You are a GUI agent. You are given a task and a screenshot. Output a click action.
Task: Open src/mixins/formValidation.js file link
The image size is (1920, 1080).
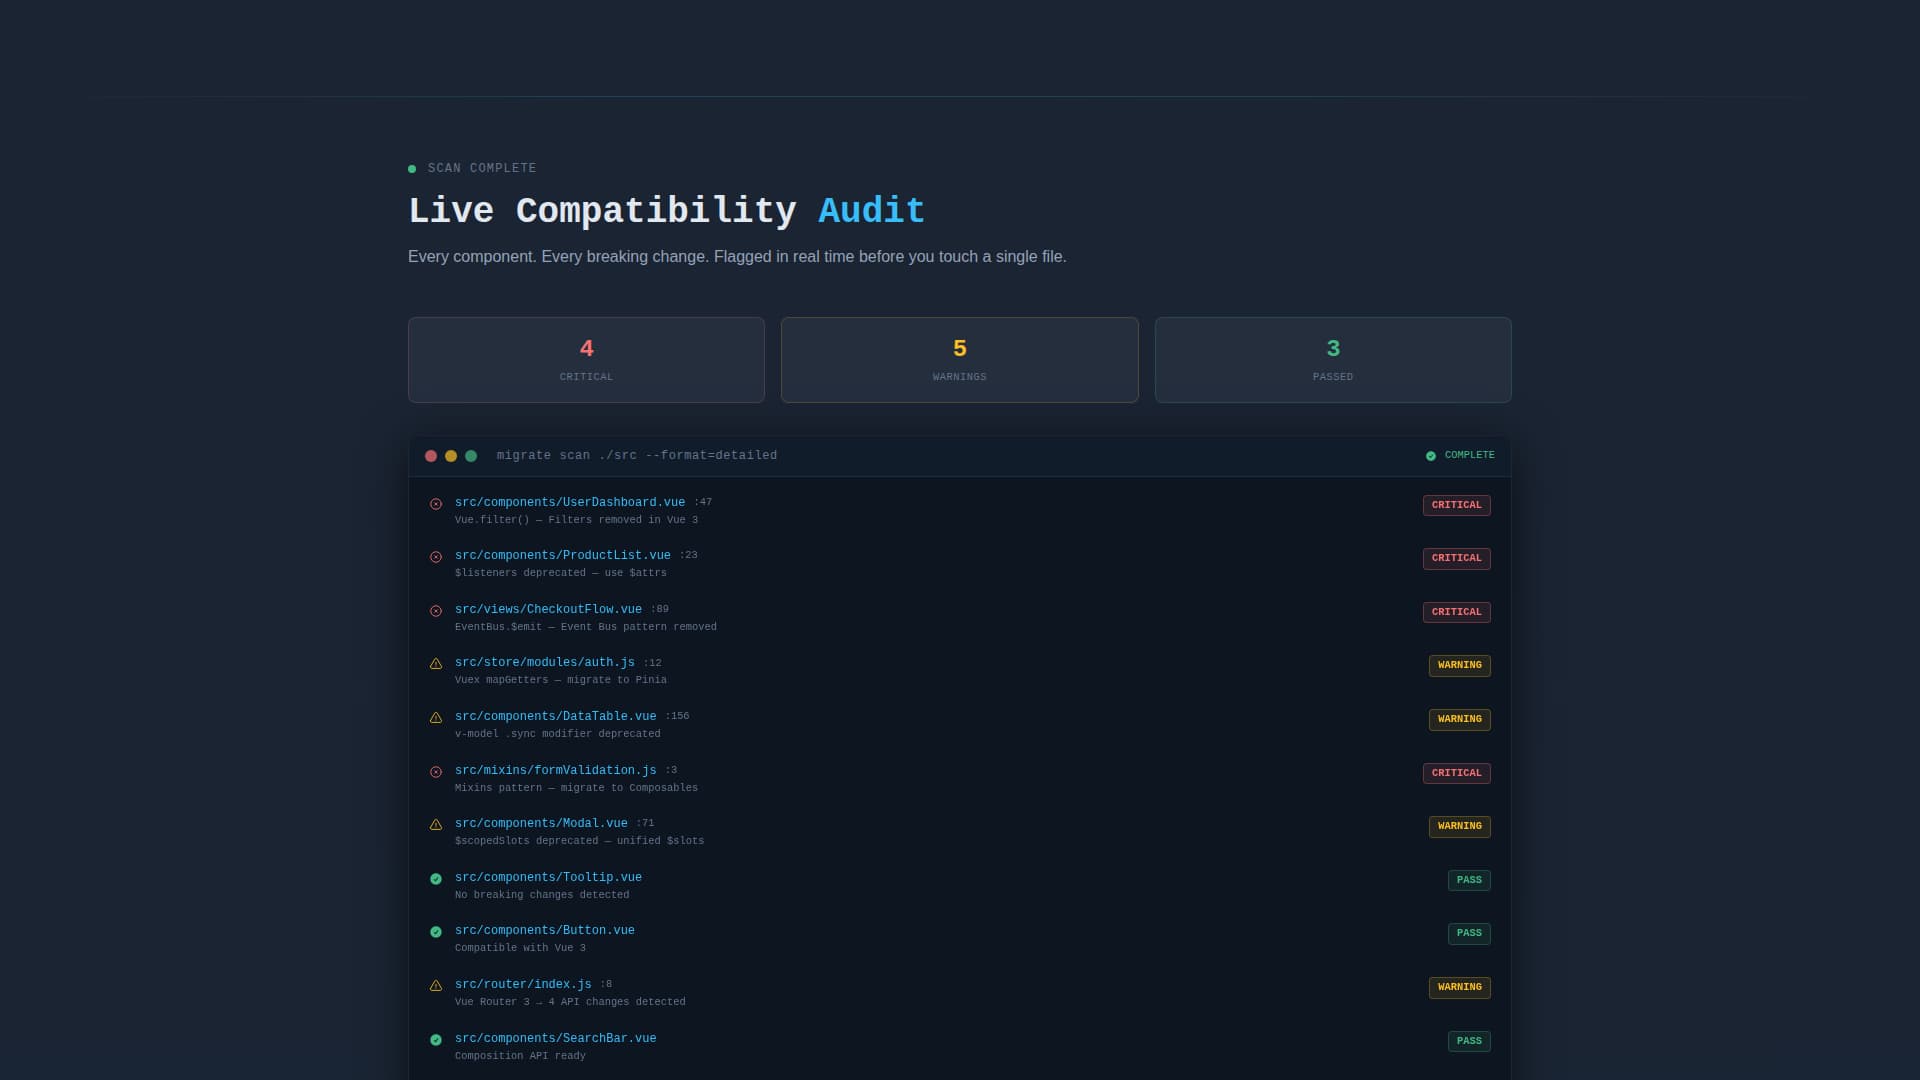click(x=556, y=770)
